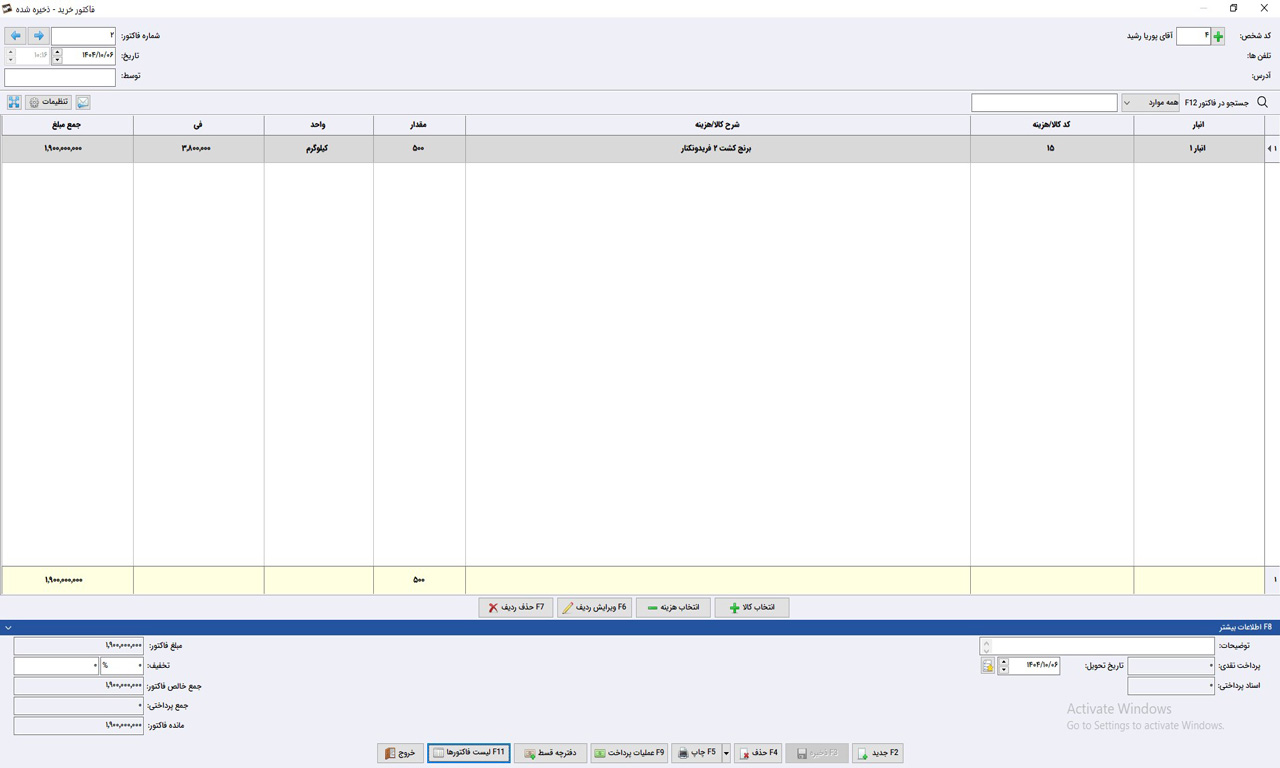Click the مقدار column header
Image resolution: width=1280 pixels, height=768 pixels.
point(419,125)
